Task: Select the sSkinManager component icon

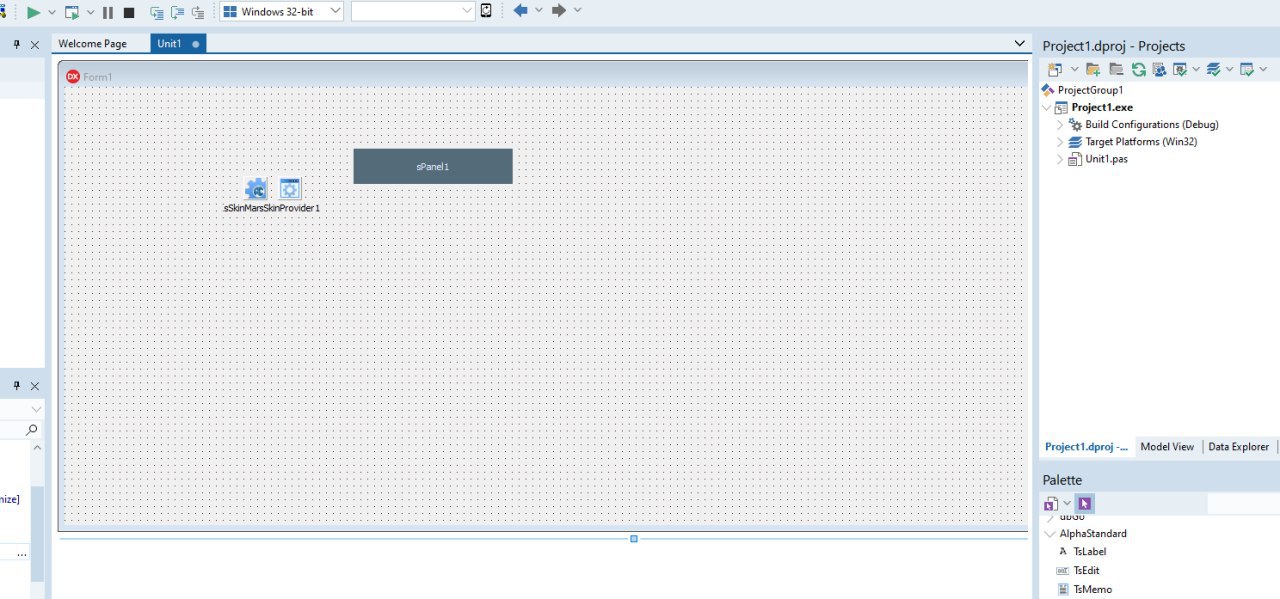Action: coord(256,188)
